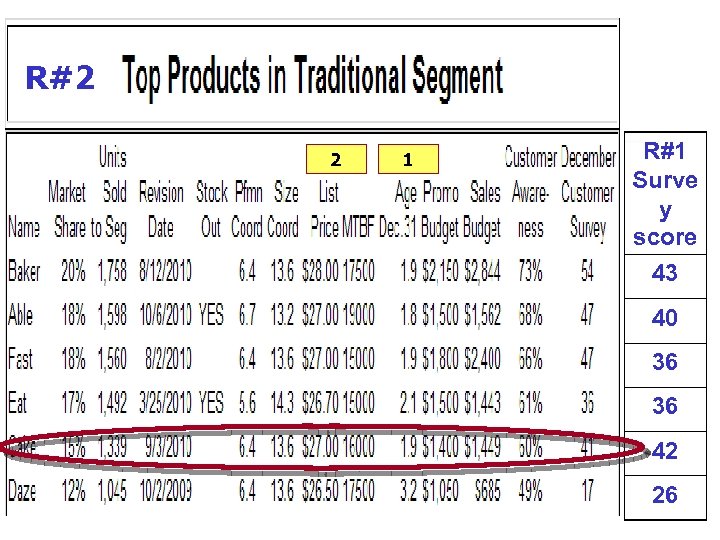Image resolution: width=720 pixels, height=540 pixels.
Task: Click the Stock Out column header
Action: click(212, 210)
